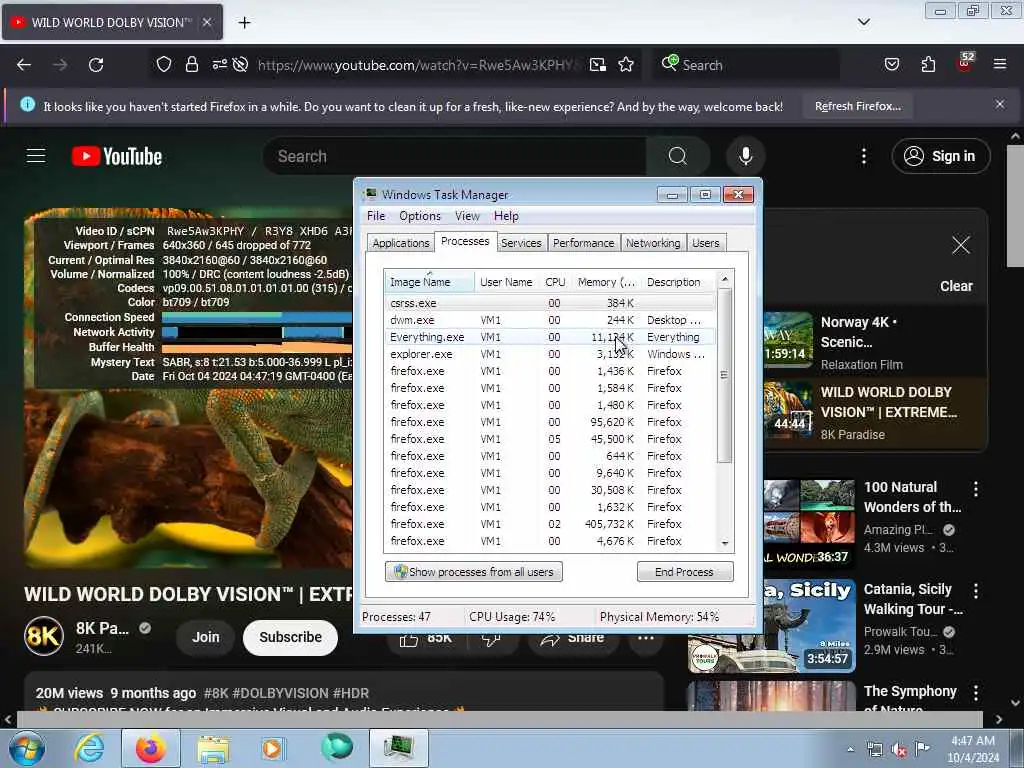Launch Internet Explorer from taskbar
The height and width of the screenshot is (768, 1024).
pos(89,748)
